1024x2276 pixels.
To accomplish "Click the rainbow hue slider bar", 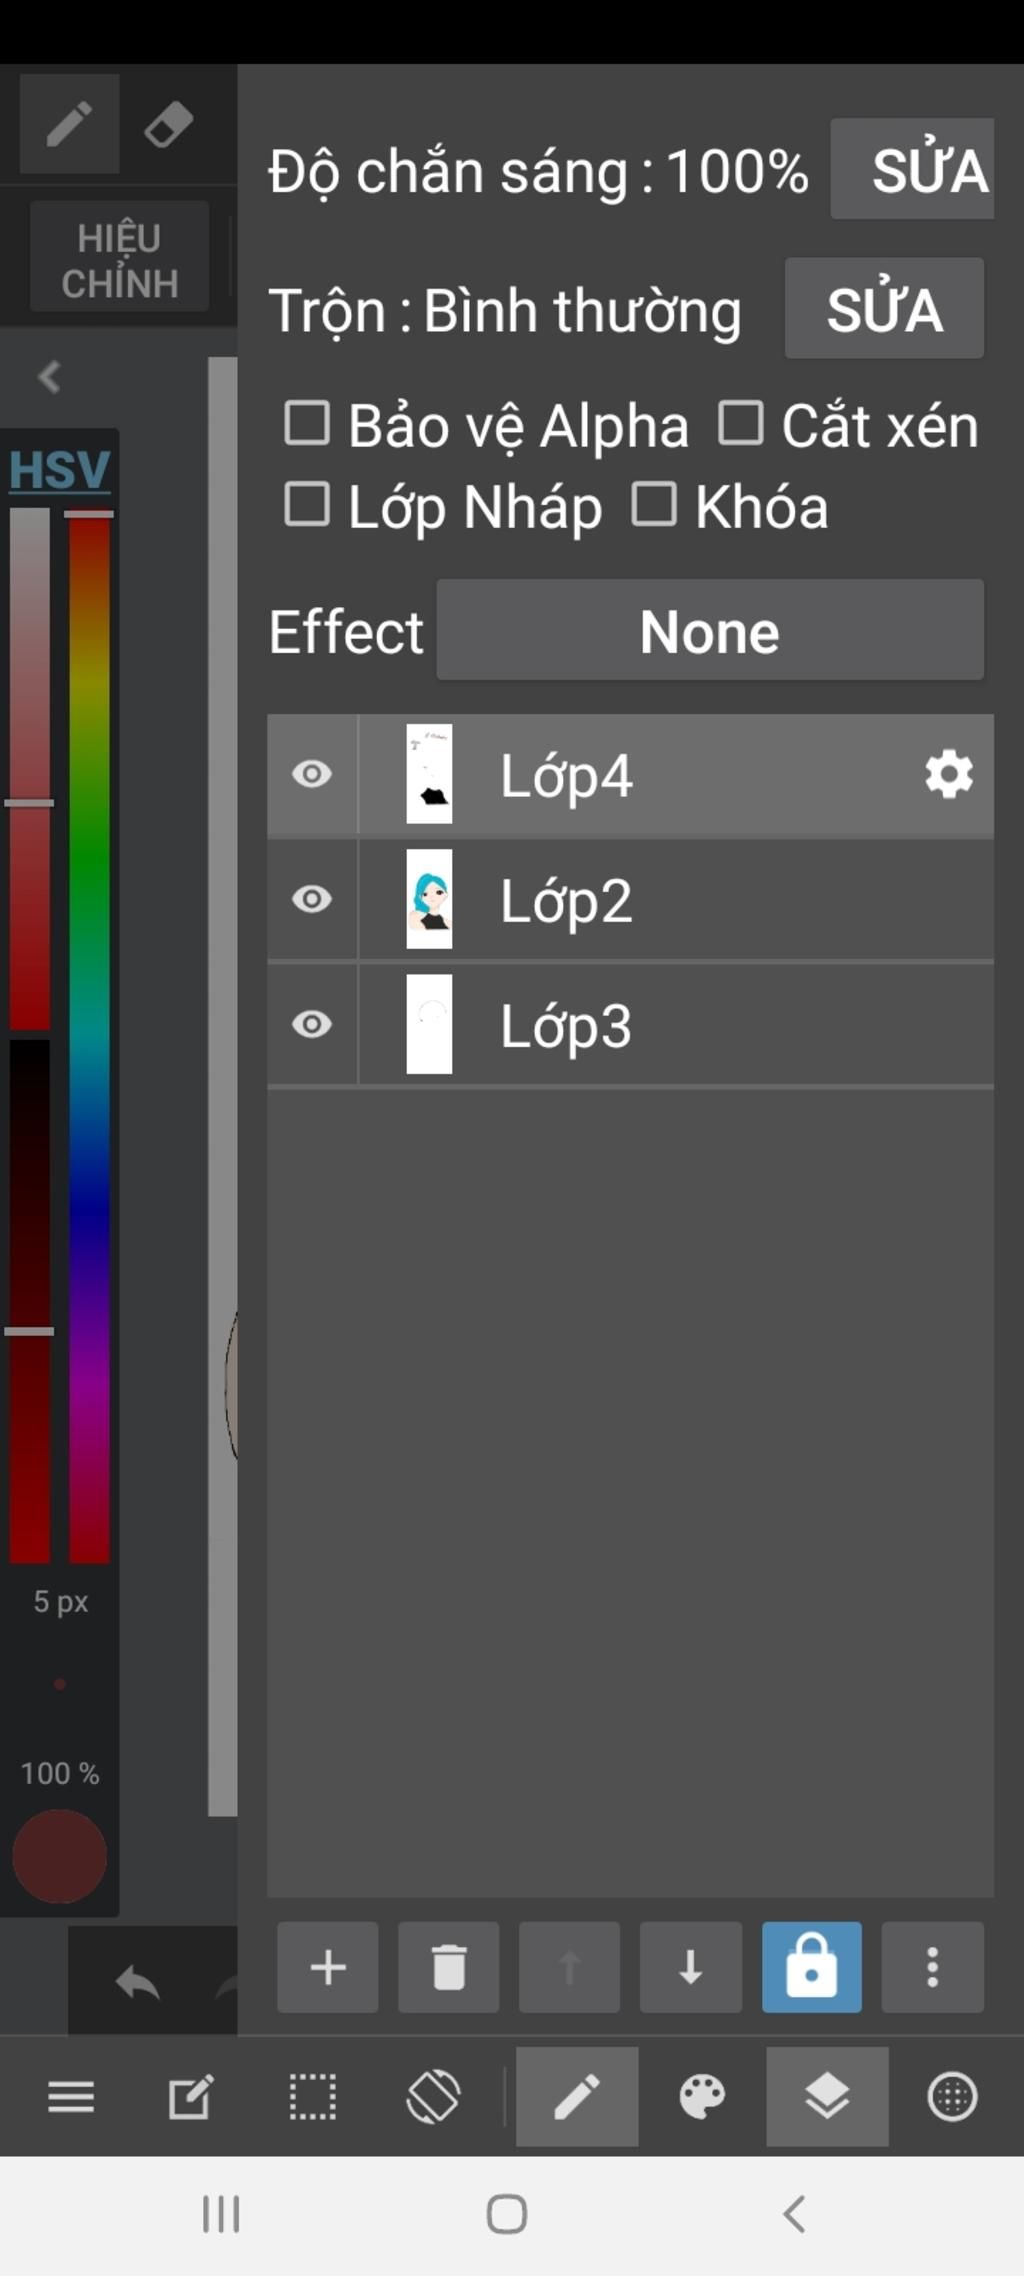I will pyautogui.click(x=90, y=1040).
